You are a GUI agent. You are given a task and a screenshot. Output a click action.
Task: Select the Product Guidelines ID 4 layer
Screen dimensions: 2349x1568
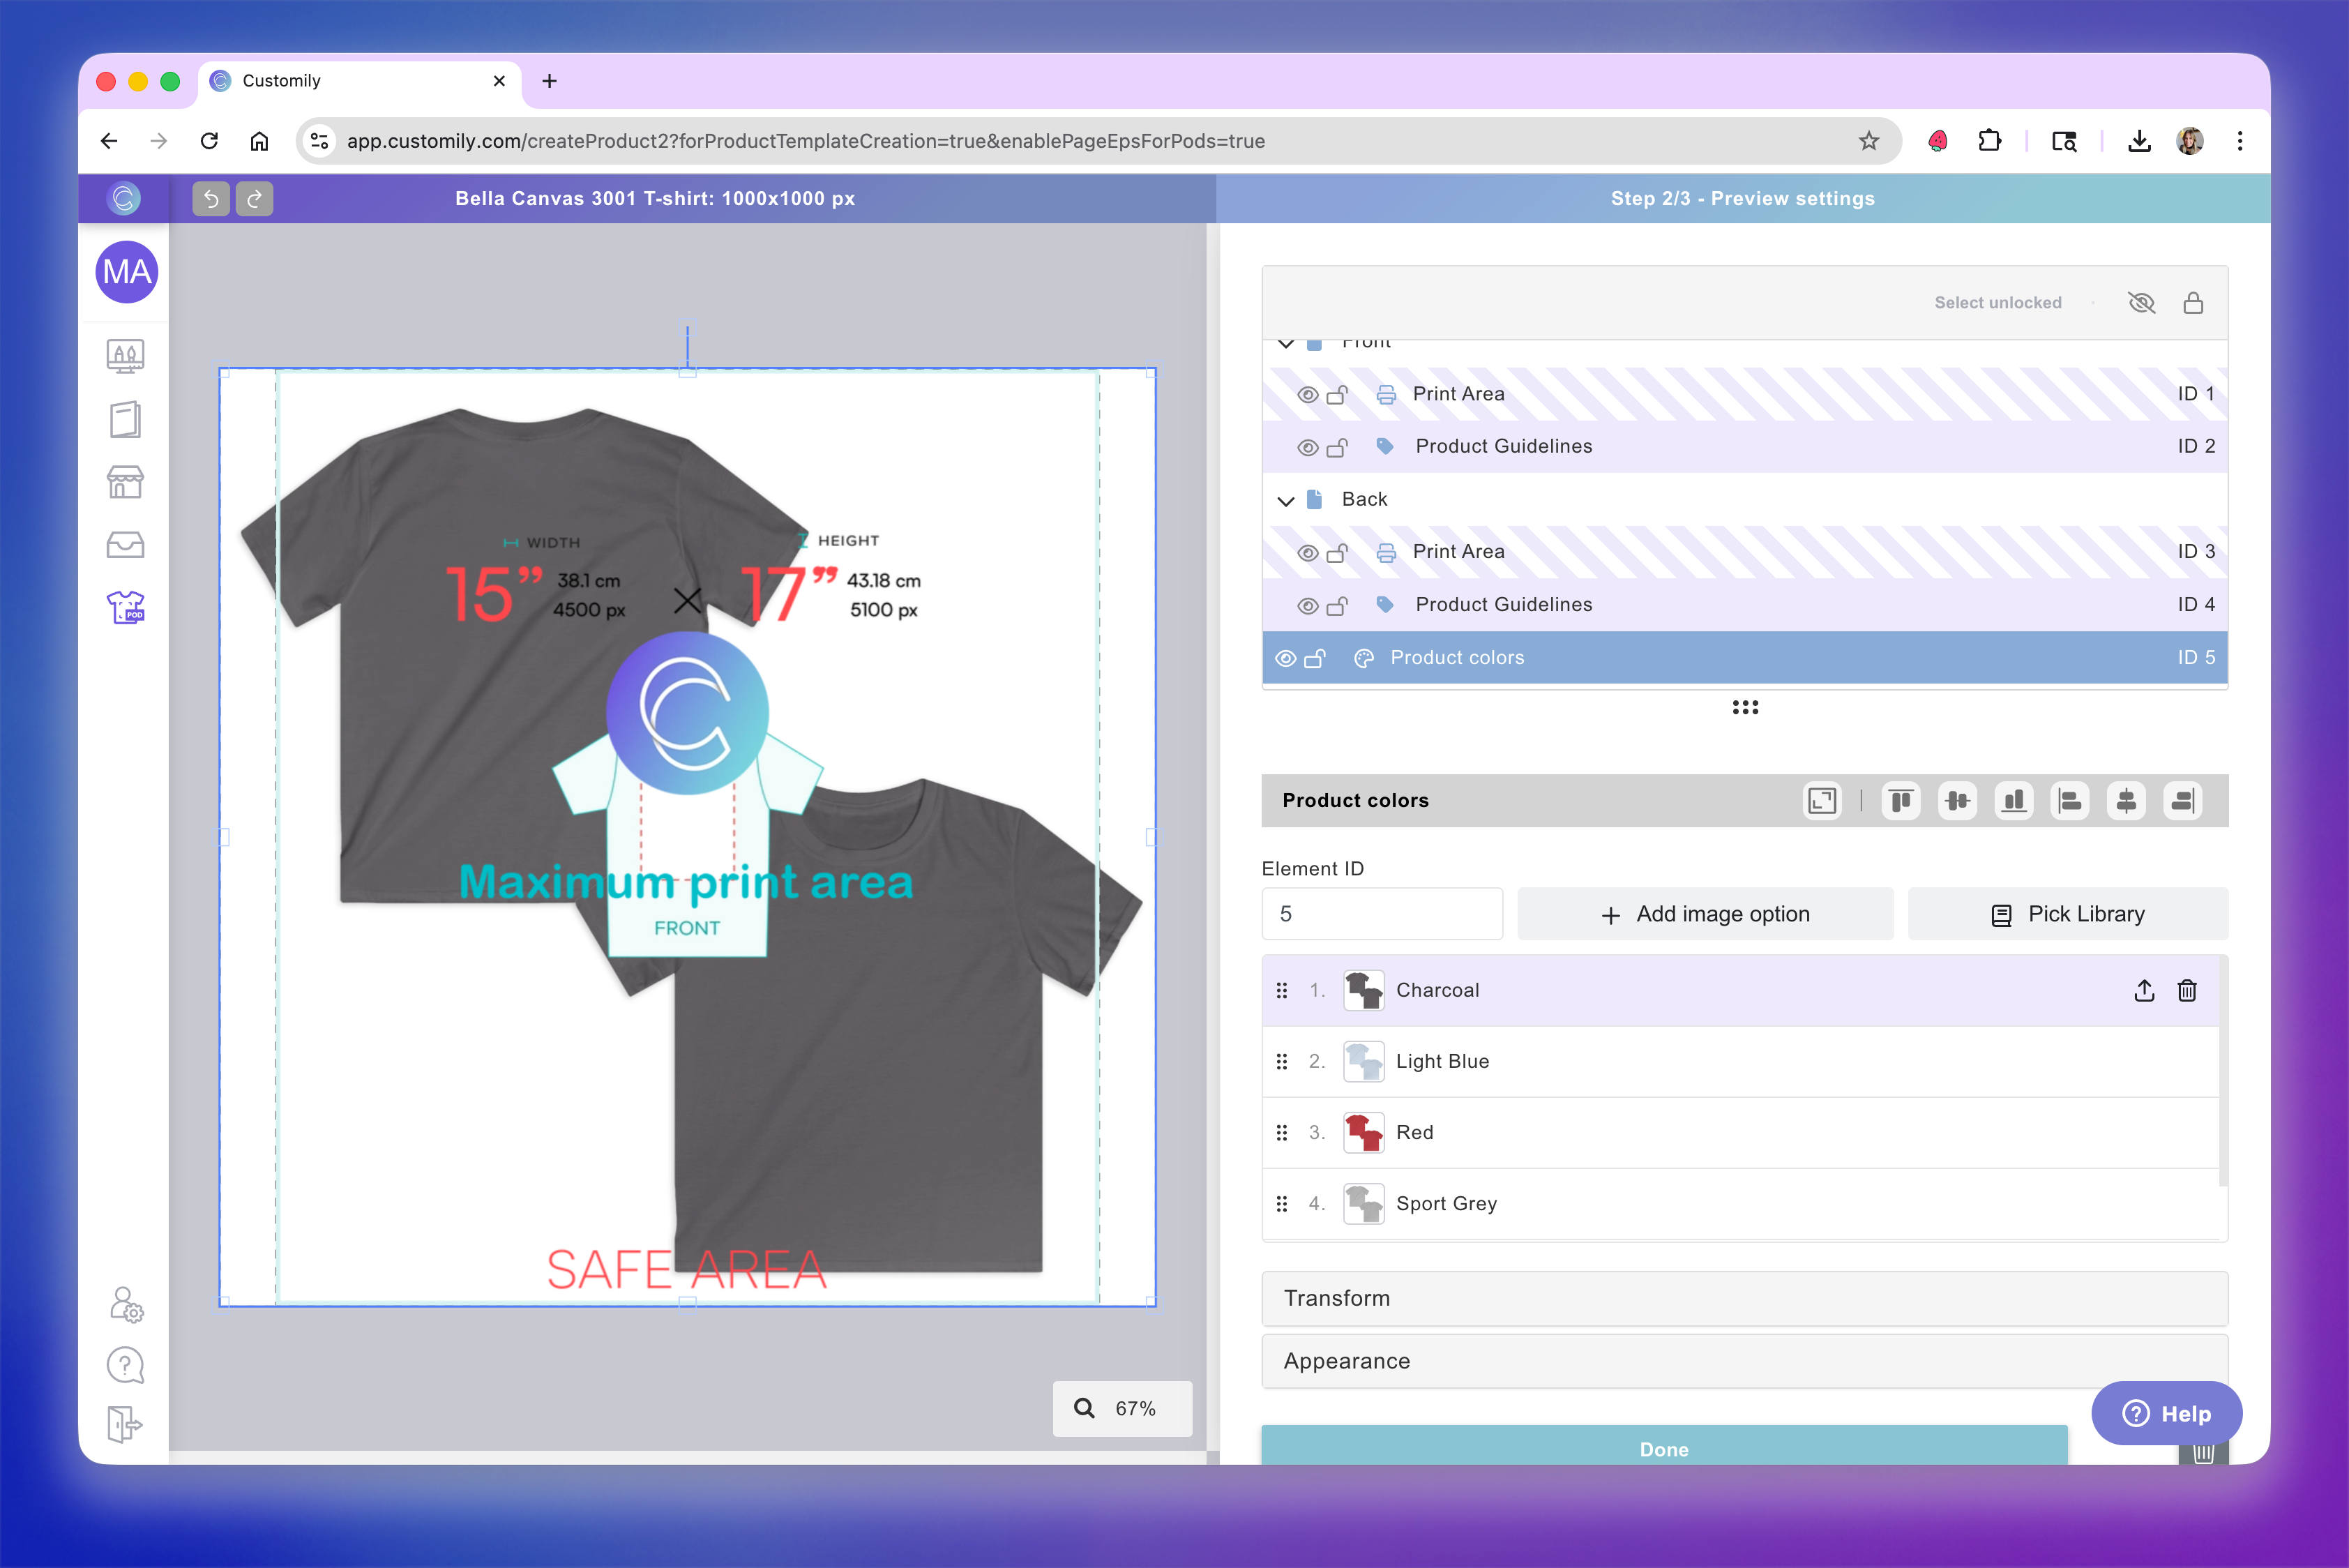point(1503,605)
